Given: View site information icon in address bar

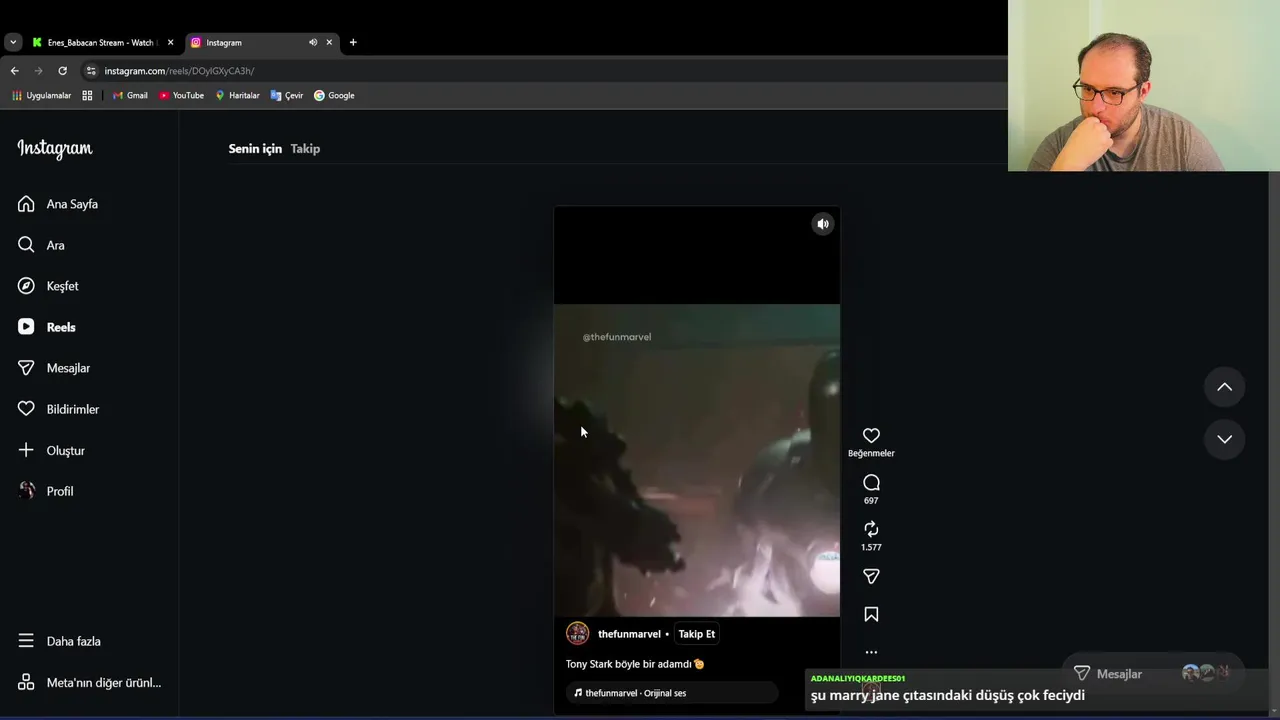Looking at the screenshot, I should point(91,71).
